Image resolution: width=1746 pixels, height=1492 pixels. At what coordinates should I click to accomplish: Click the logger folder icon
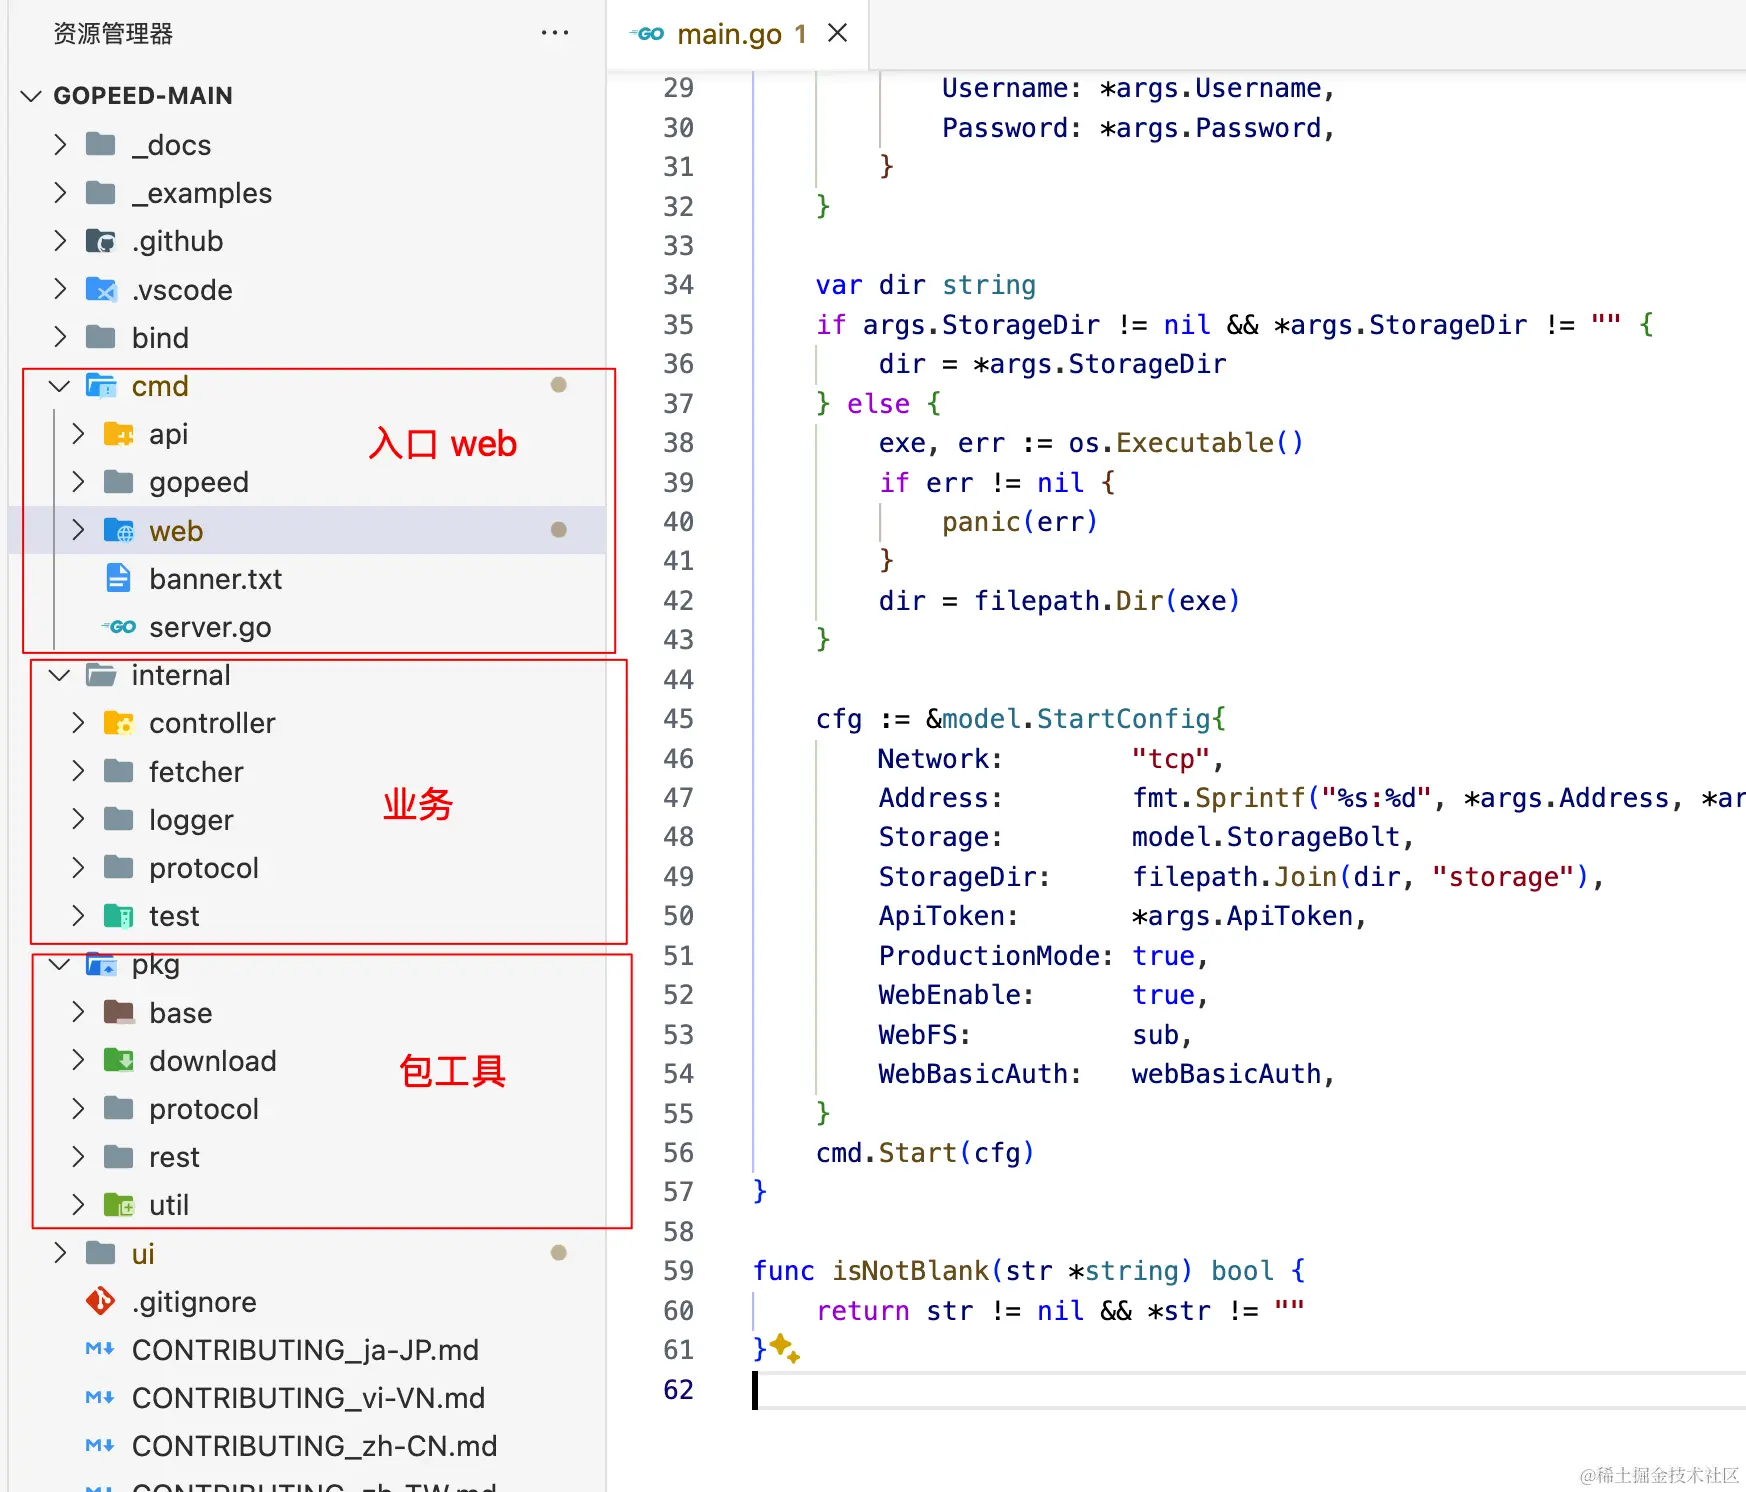pyautogui.click(x=119, y=820)
